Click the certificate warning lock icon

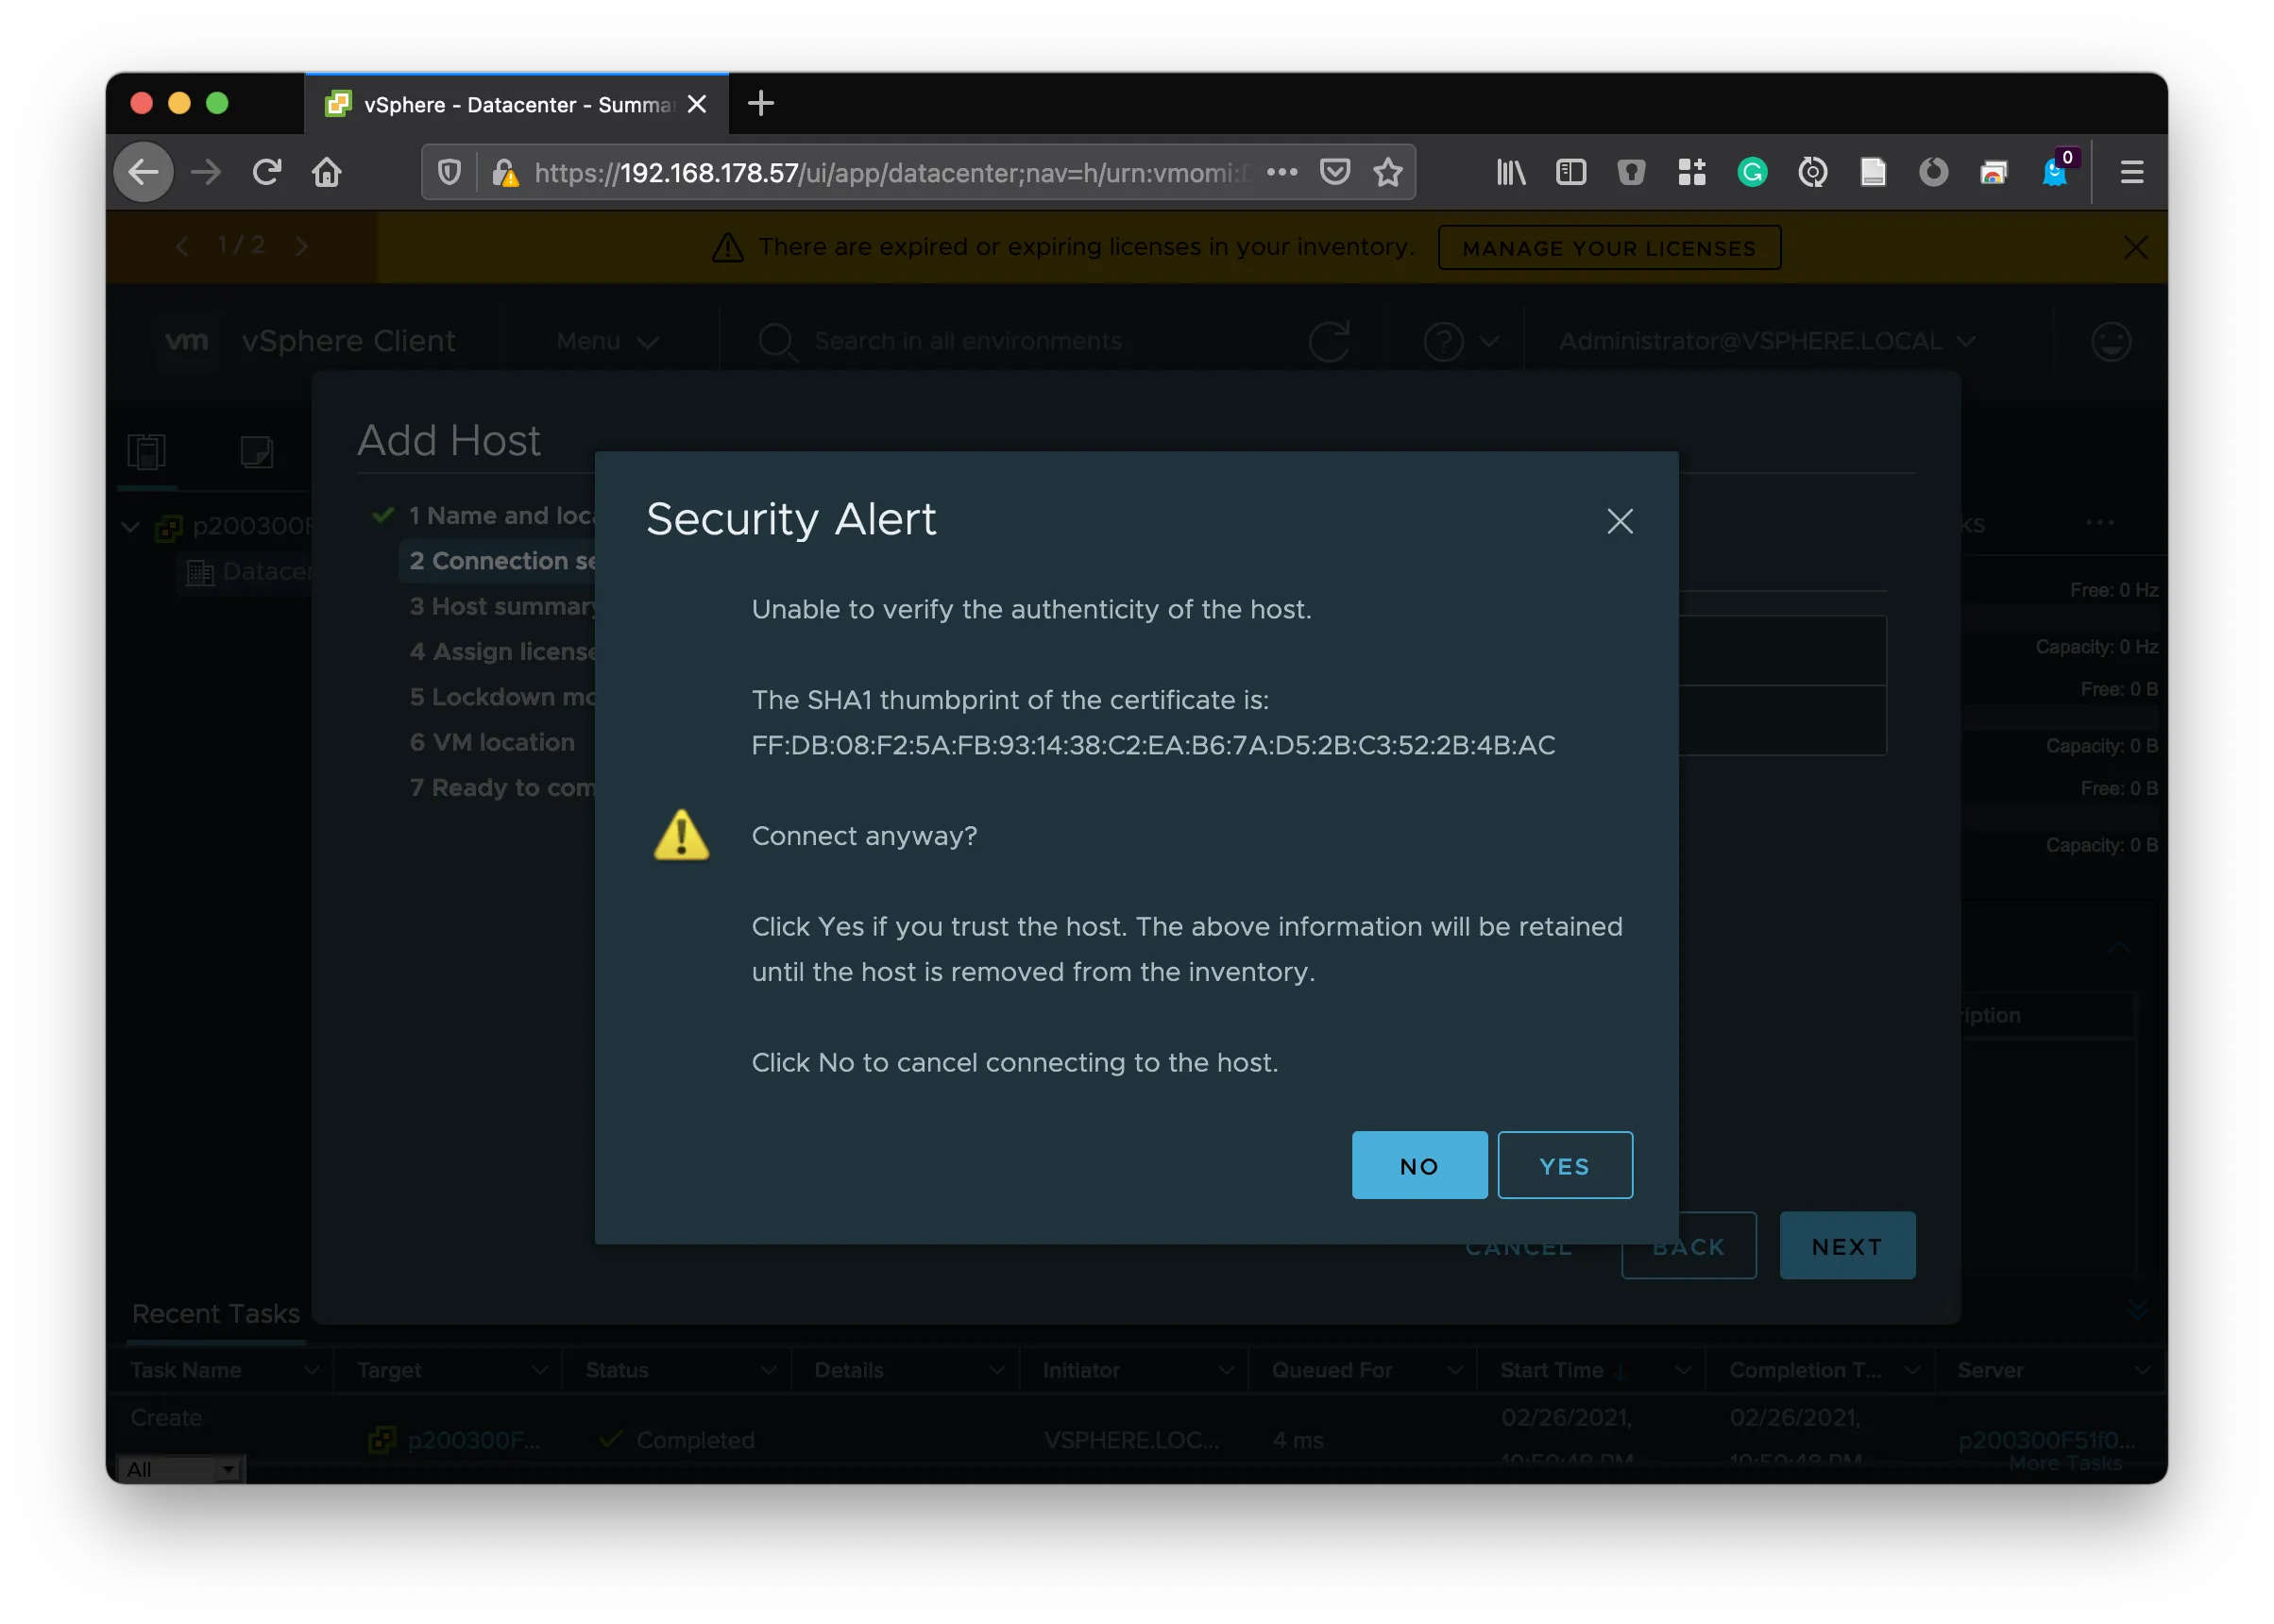click(x=505, y=174)
